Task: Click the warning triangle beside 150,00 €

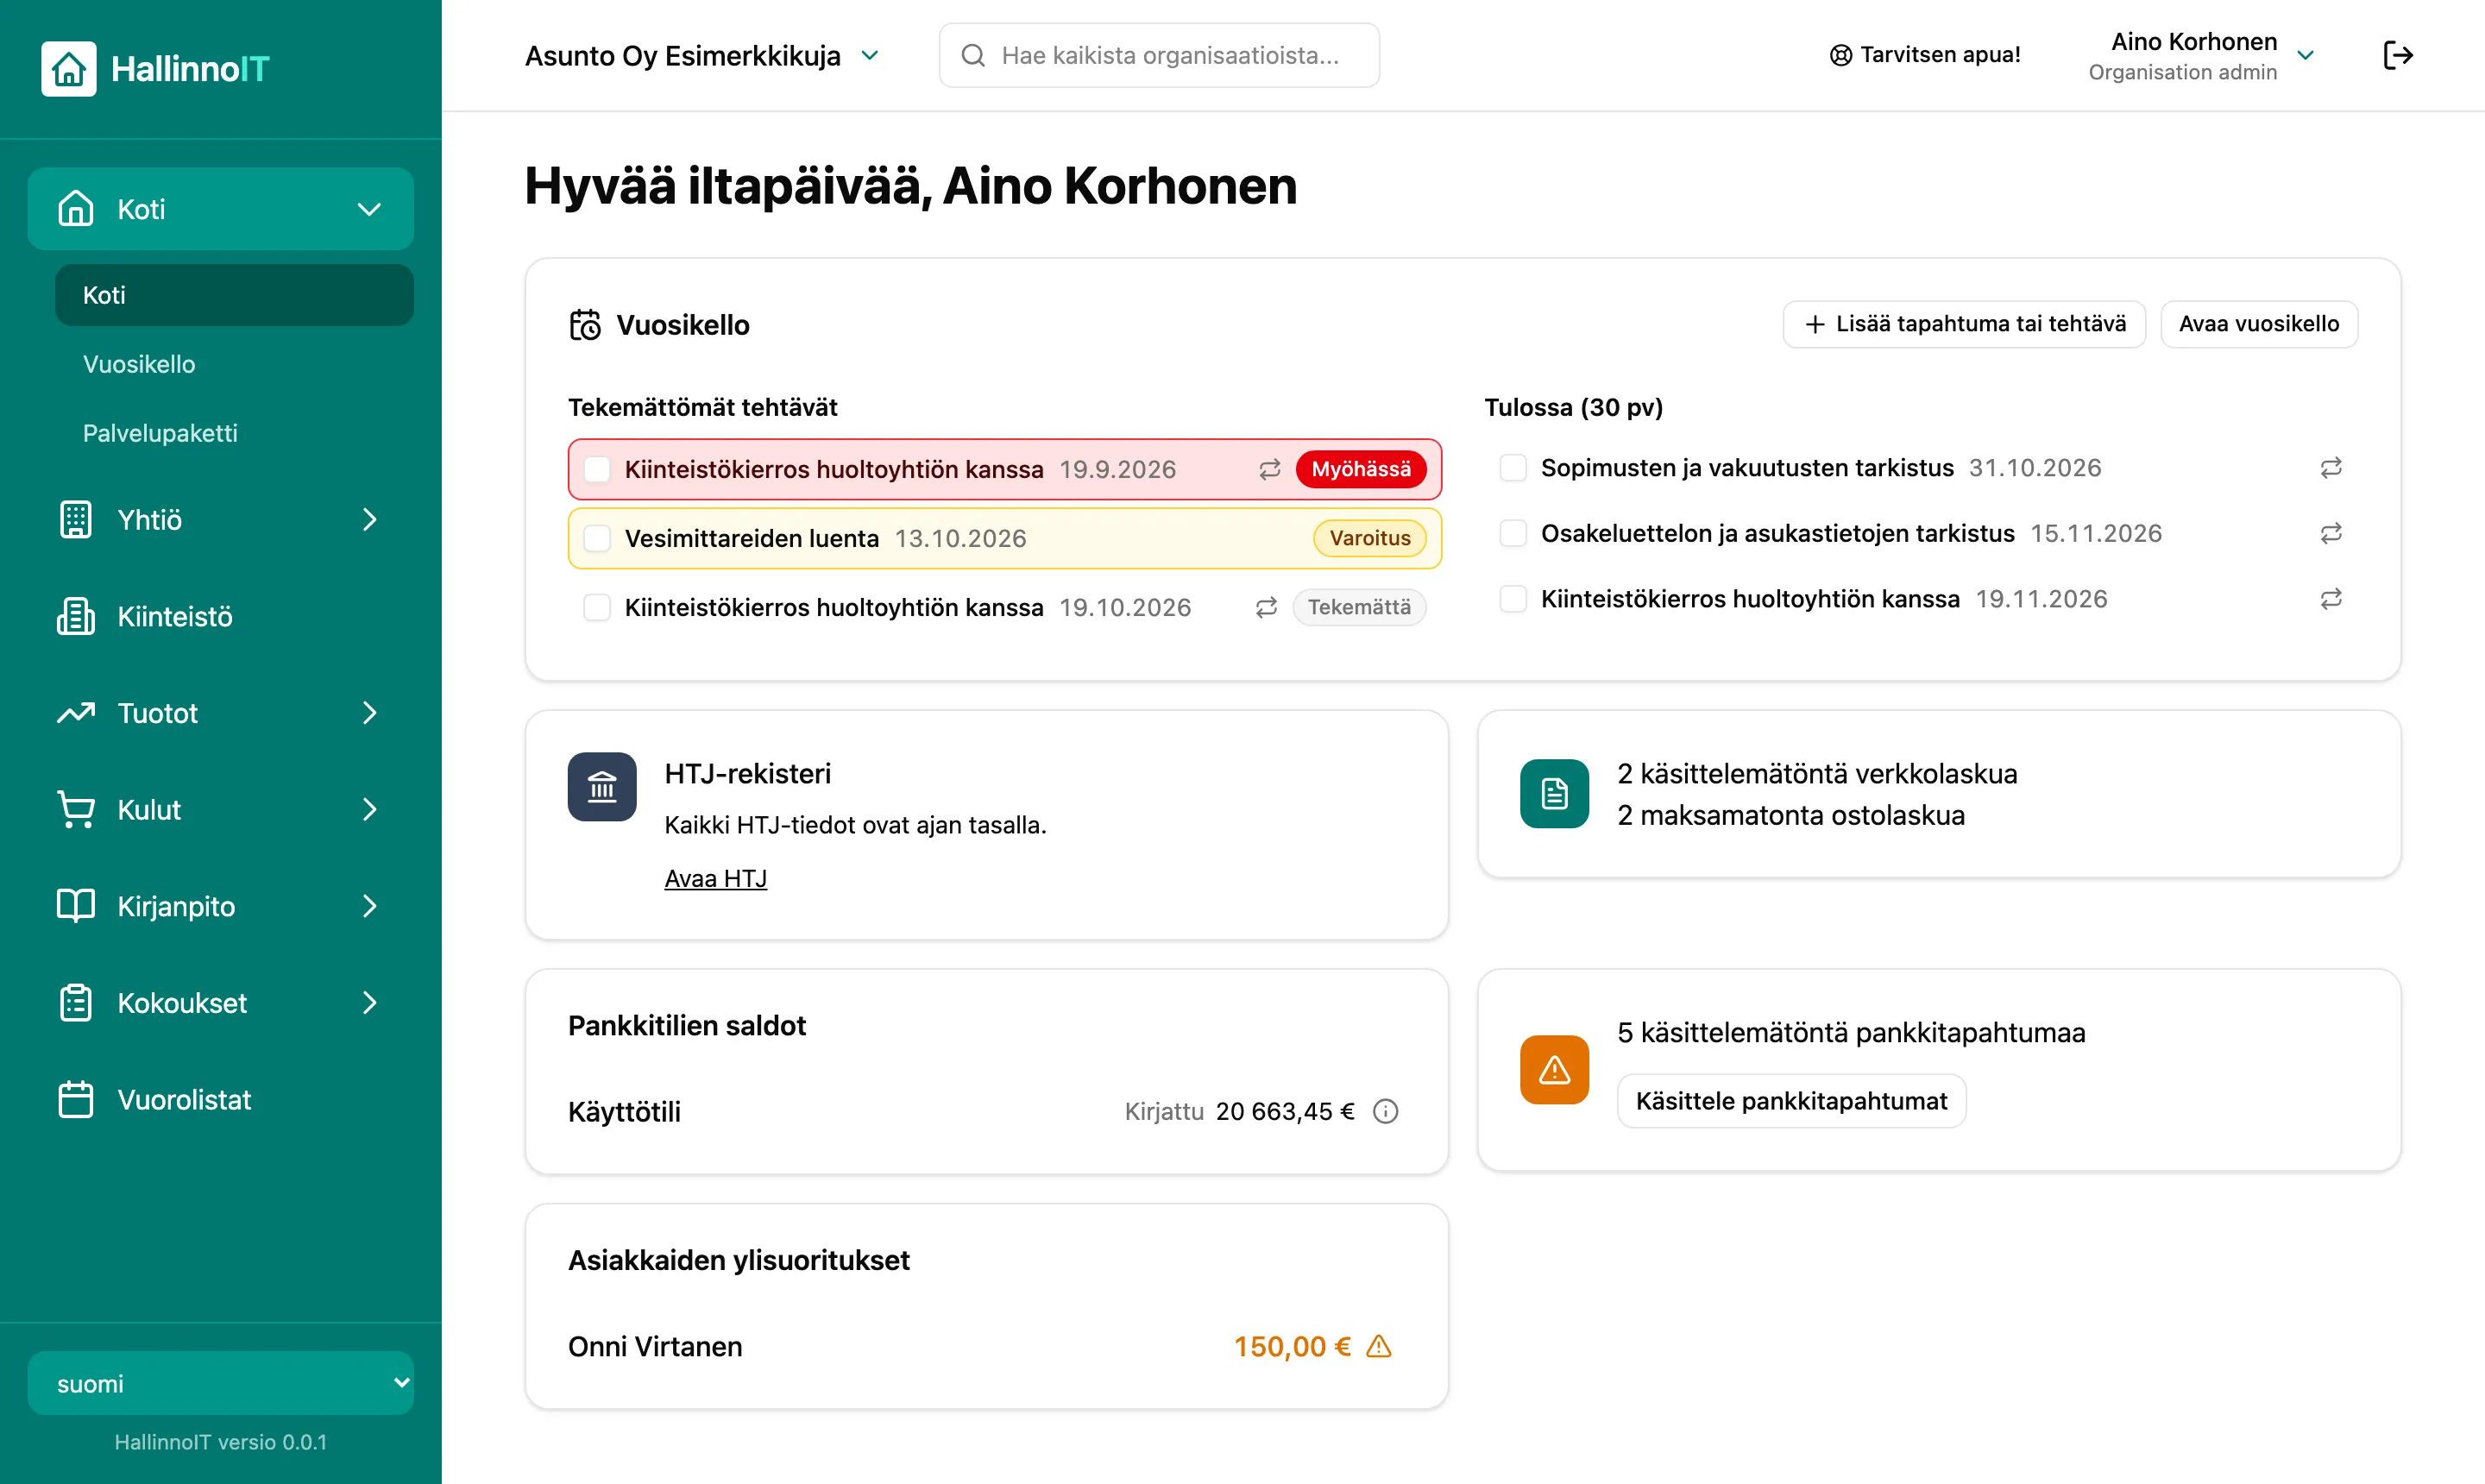Action: (x=1379, y=1346)
